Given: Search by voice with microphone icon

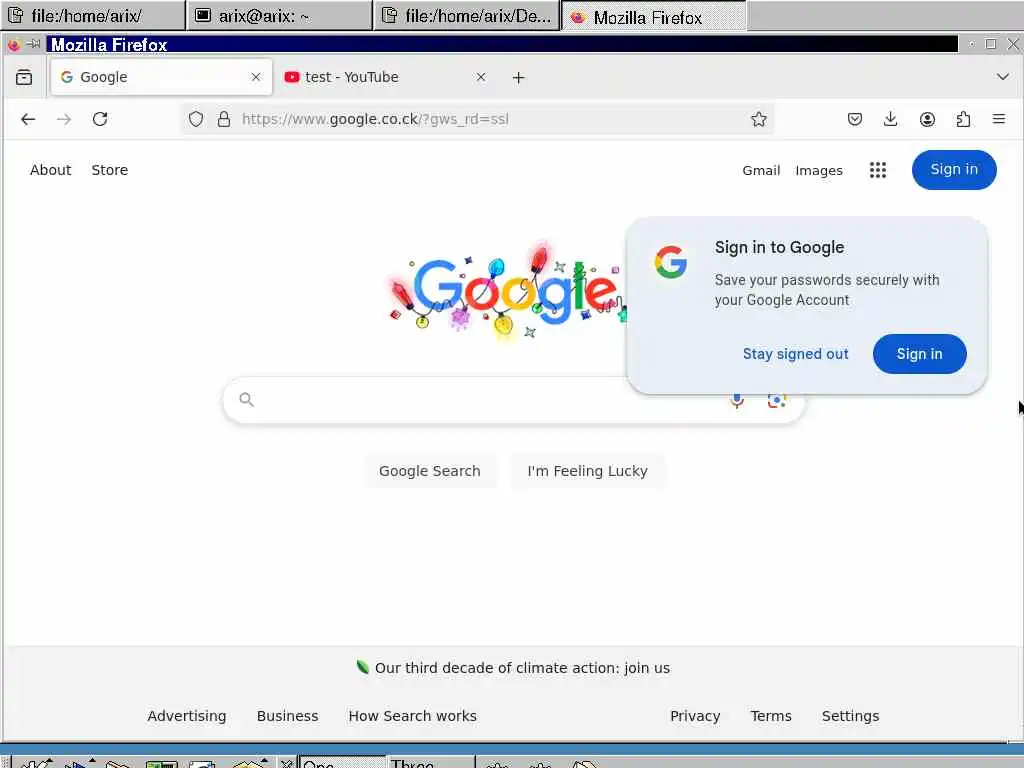Looking at the screenshot, I should 737,400.
